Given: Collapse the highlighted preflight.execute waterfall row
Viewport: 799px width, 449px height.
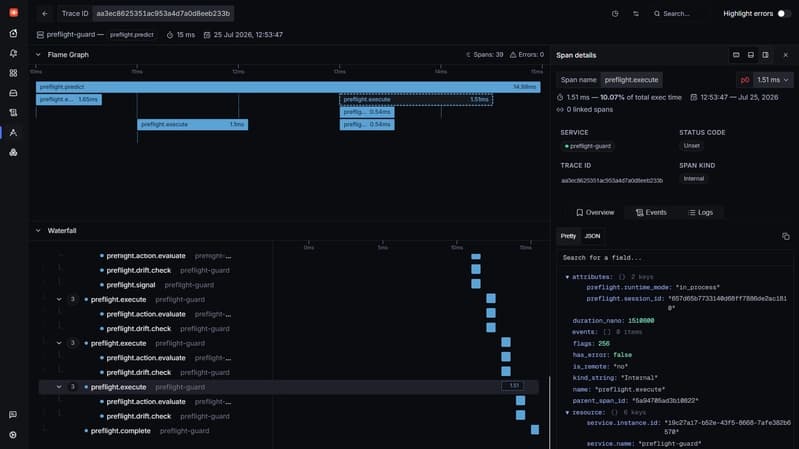Looking at the screenshot, I should click(x=59, y=387).
